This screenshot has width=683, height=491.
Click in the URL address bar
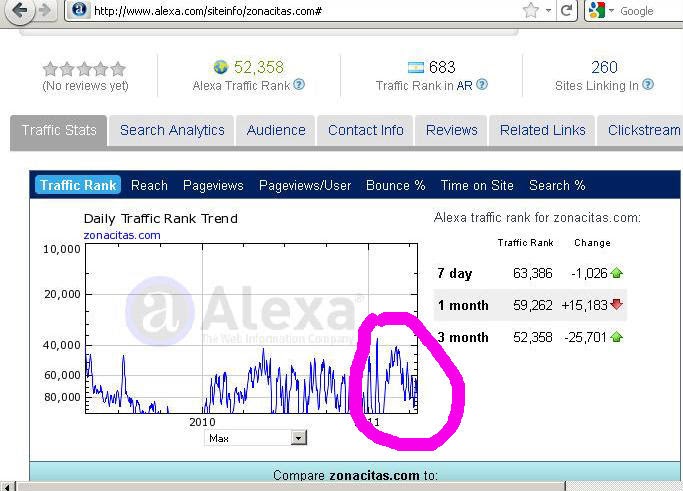tap(305, 10)
